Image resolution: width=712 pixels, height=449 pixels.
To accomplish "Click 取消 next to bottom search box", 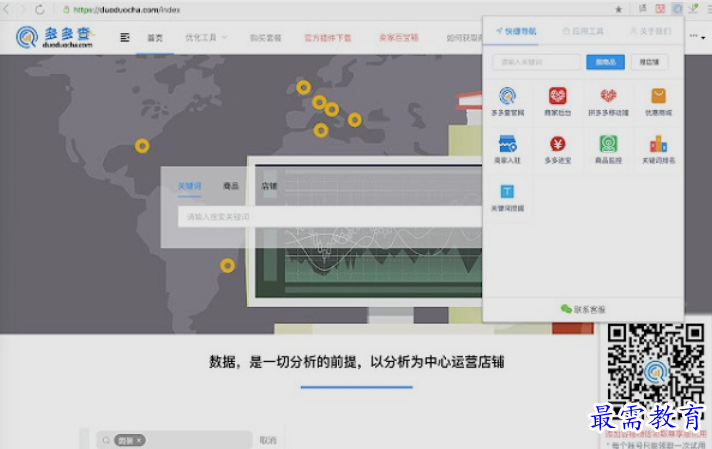I will 268,440.
